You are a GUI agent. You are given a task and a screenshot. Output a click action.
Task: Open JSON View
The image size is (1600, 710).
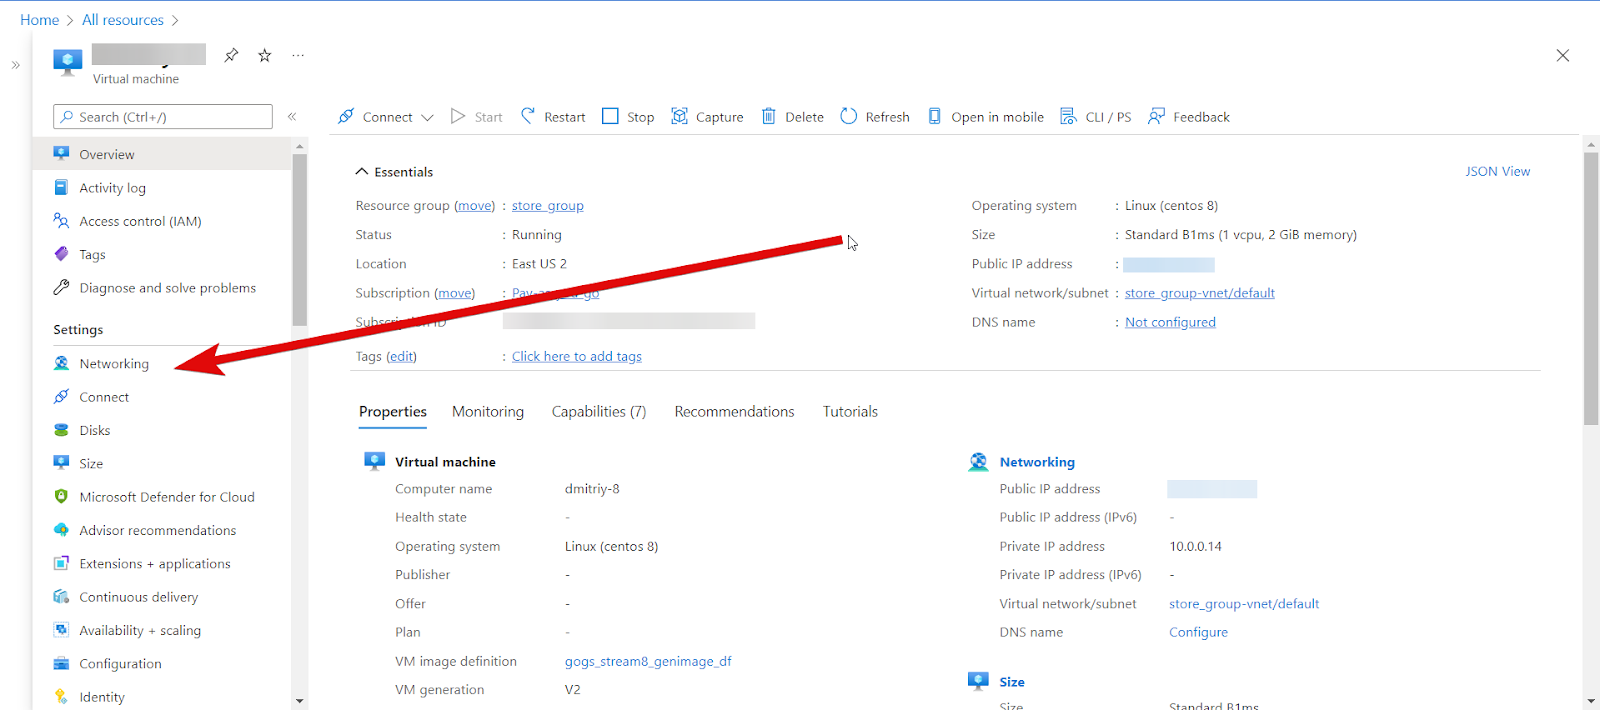[x=1498, y=171]
